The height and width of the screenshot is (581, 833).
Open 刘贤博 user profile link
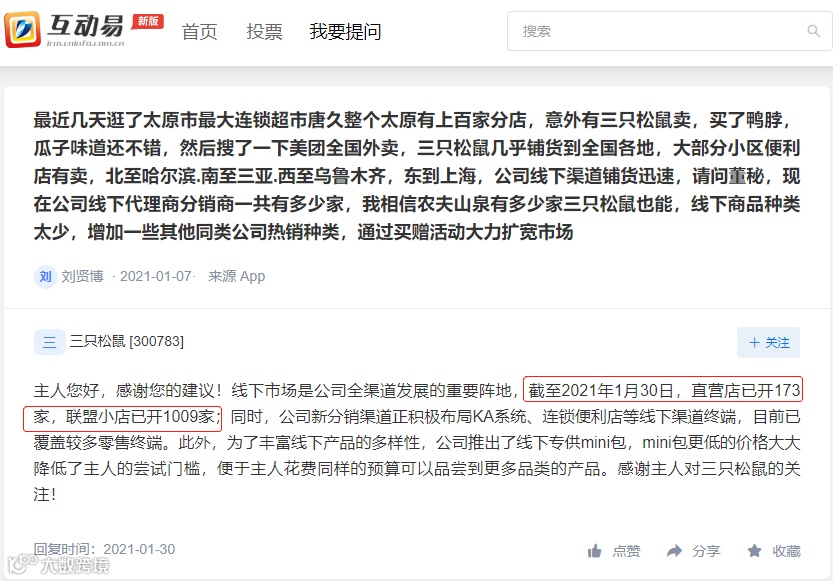82,277
